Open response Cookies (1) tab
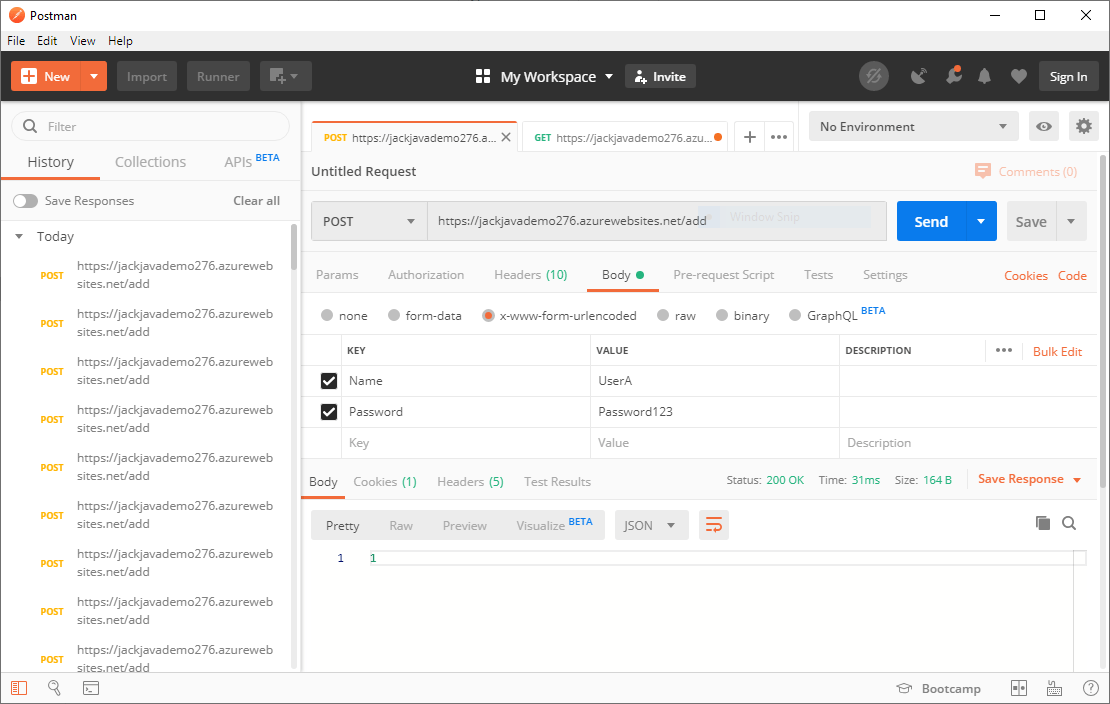This screenshot has height=704, width=1110. (x=384, y=482)
